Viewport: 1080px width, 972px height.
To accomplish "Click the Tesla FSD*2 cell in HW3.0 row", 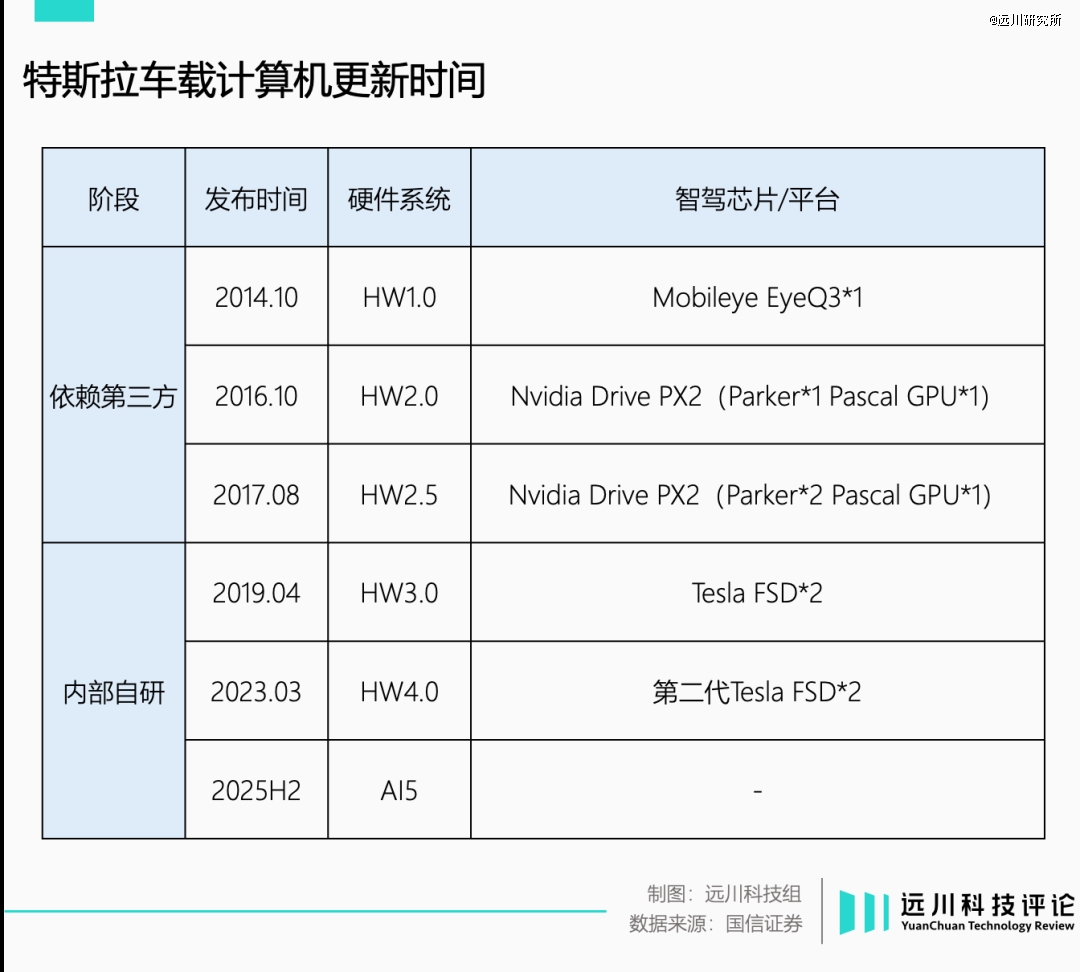I will (x=758, y=592).
